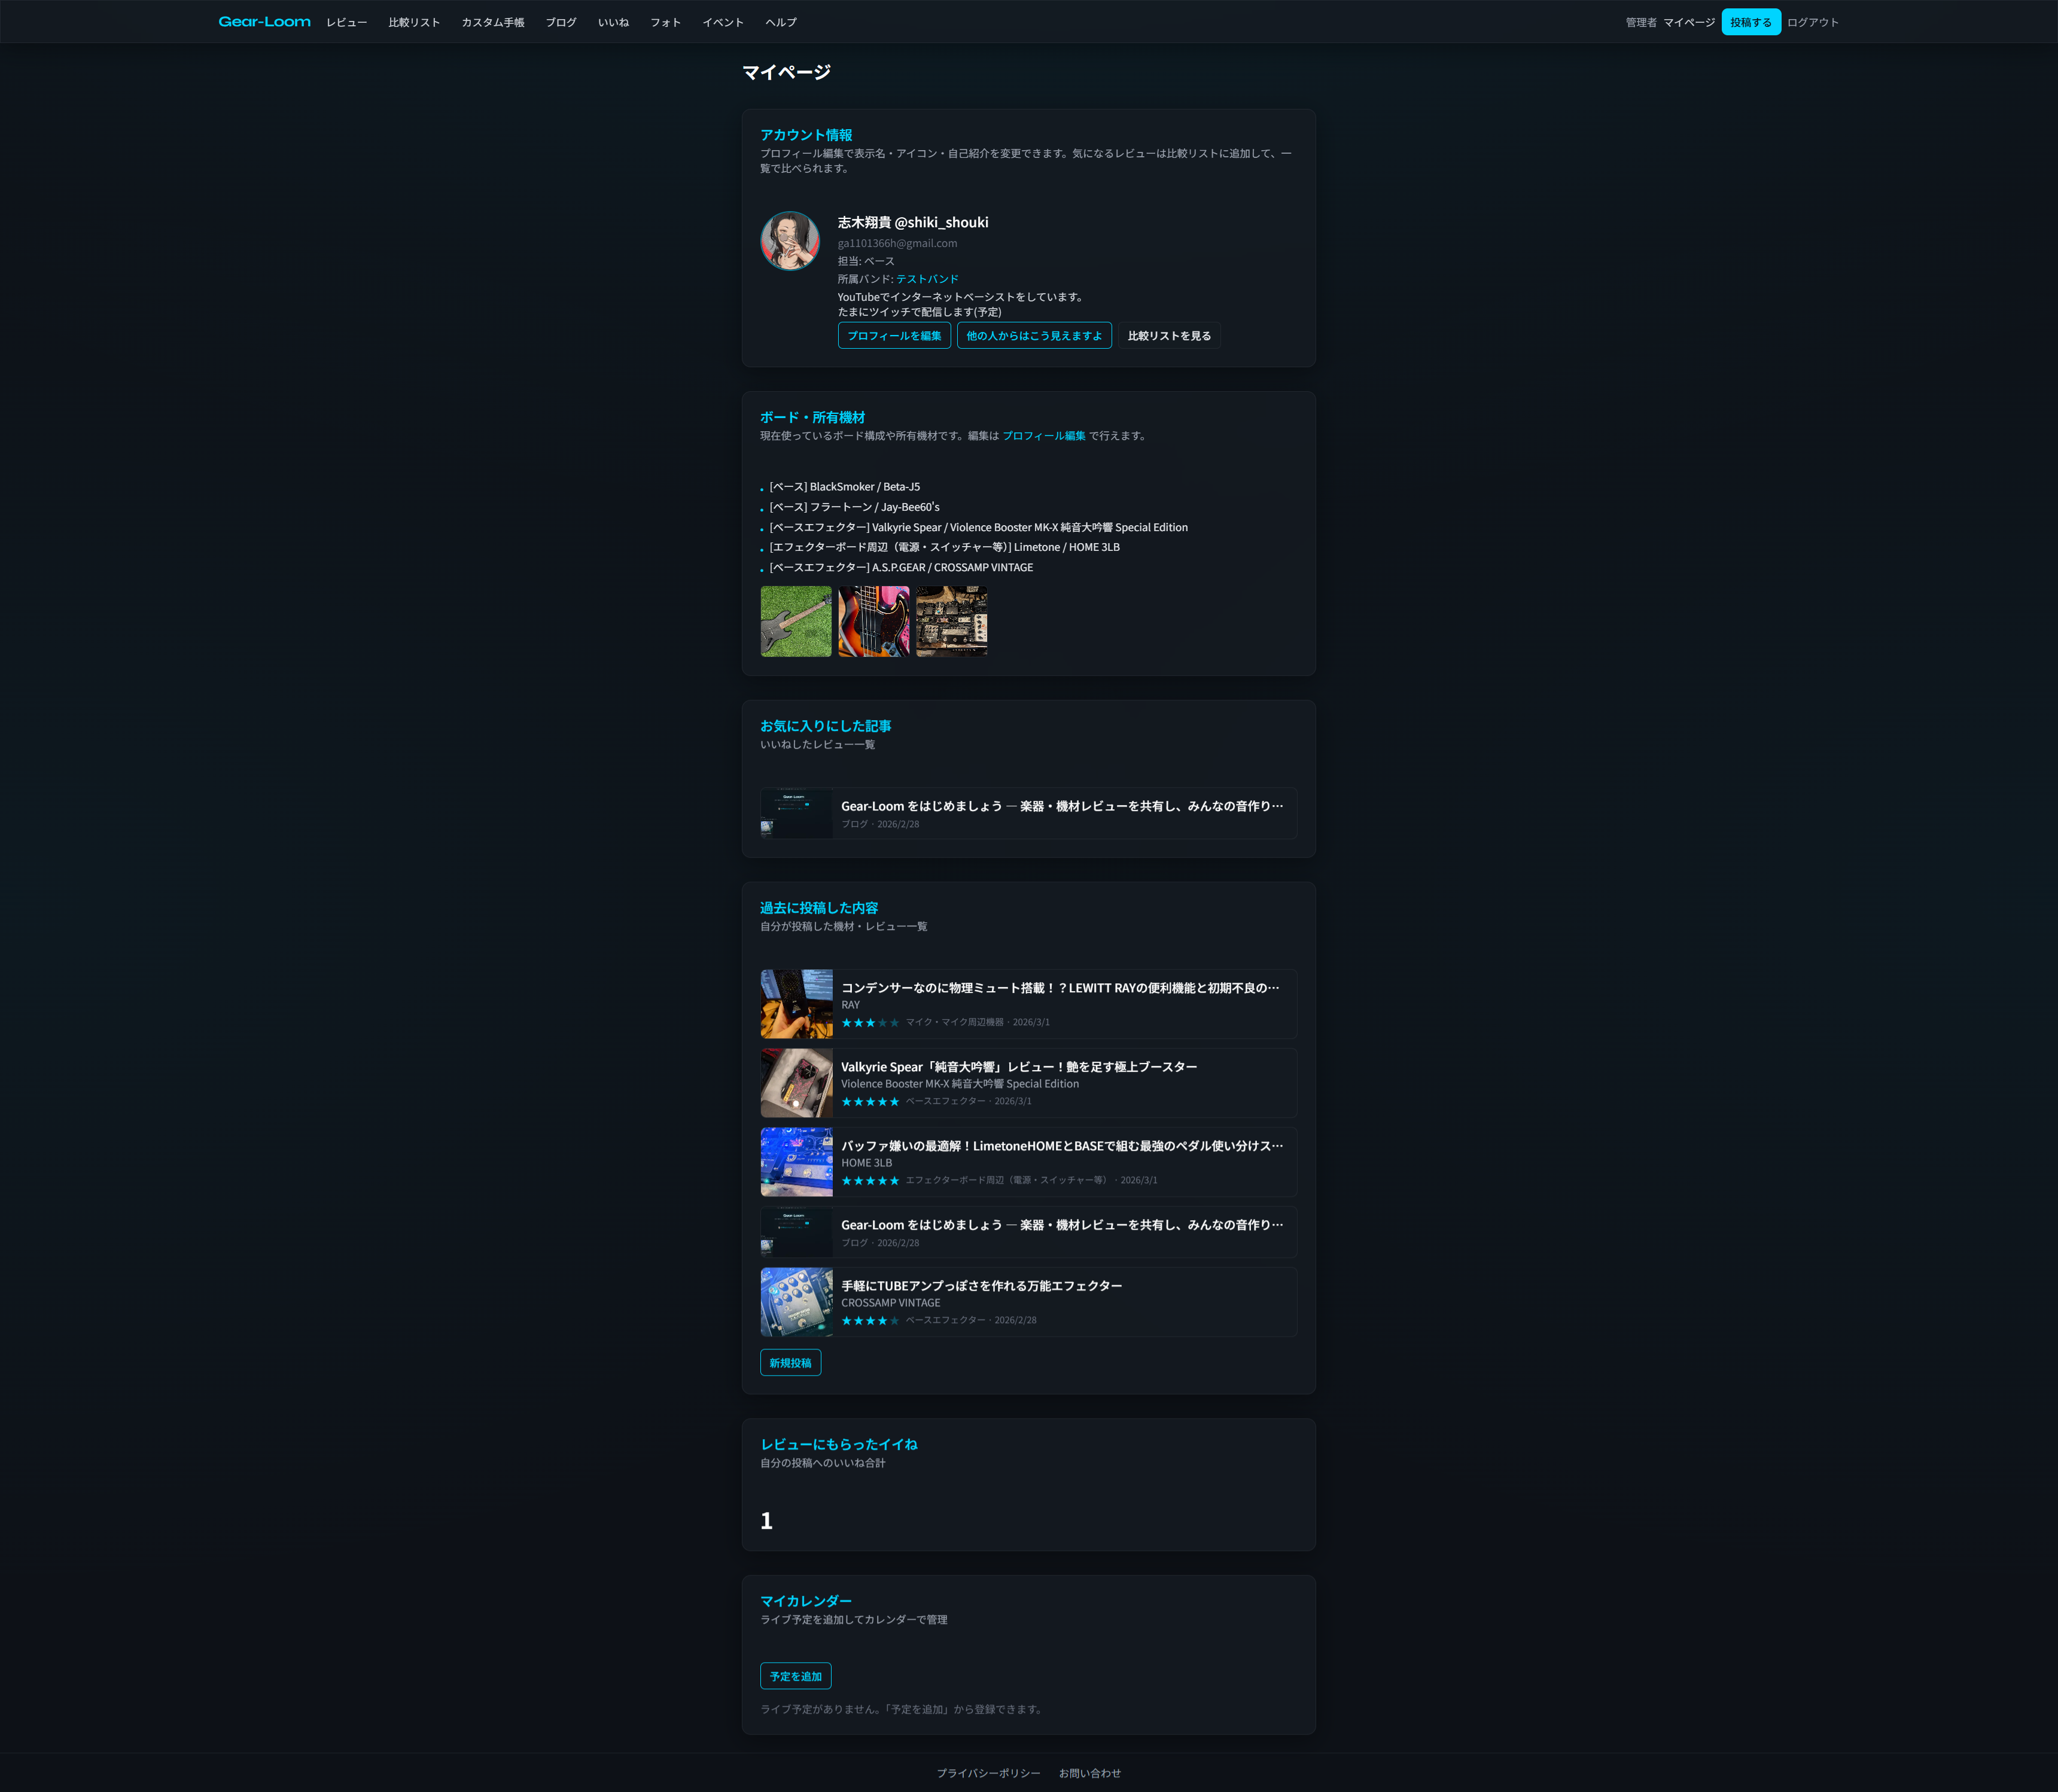Viewport: 2058px width, 1792px height.
Task: Open the orange sunburst bass photo
Action: (x=873, y=621)
